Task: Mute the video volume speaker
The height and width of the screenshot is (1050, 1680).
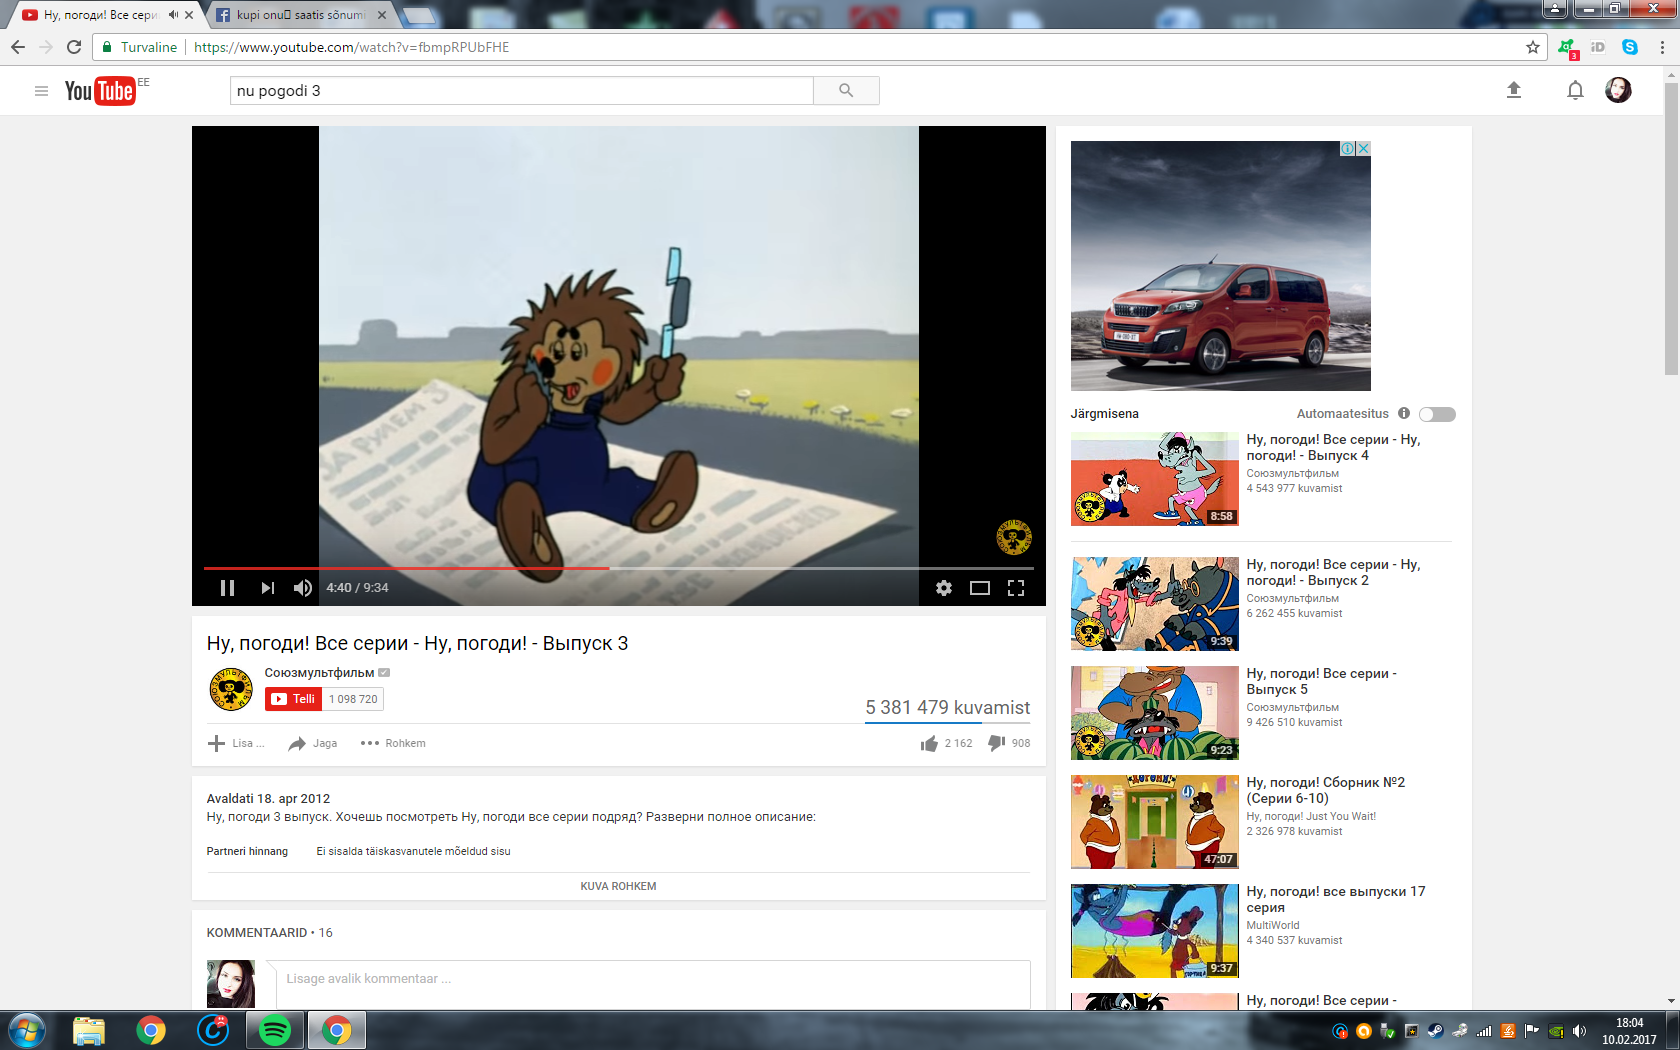Action: coord(303,588)
